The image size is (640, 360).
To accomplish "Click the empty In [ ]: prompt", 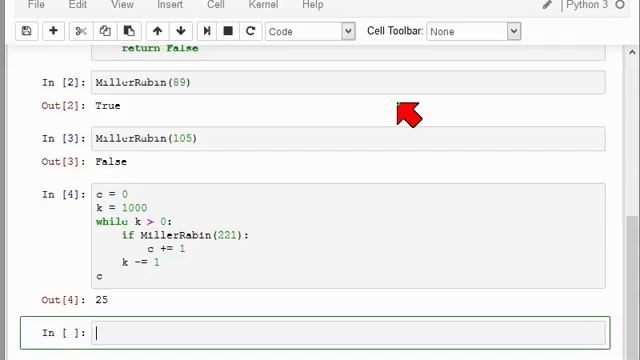I will click(x=64, y=333).
